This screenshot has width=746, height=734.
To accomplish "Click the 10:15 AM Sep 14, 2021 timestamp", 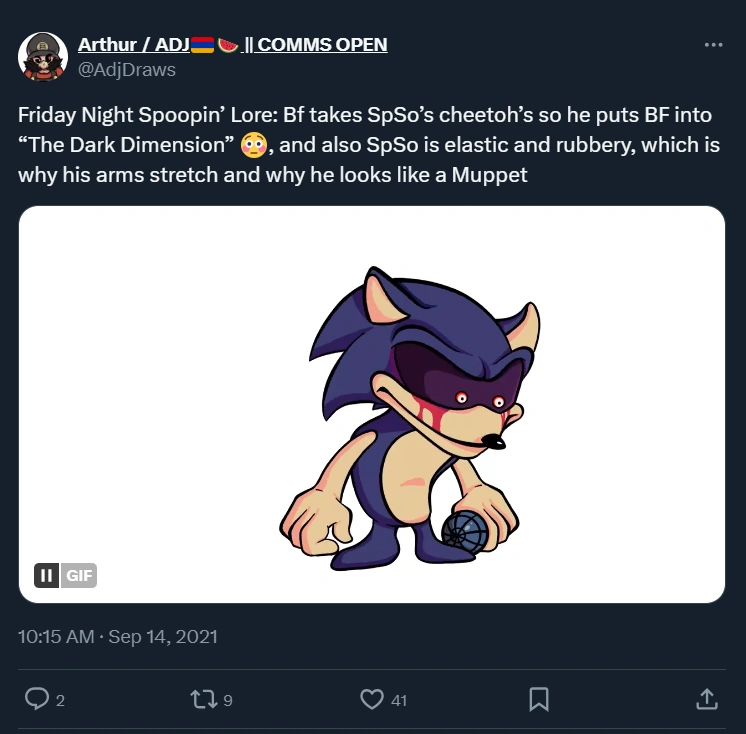I will 118,636.
